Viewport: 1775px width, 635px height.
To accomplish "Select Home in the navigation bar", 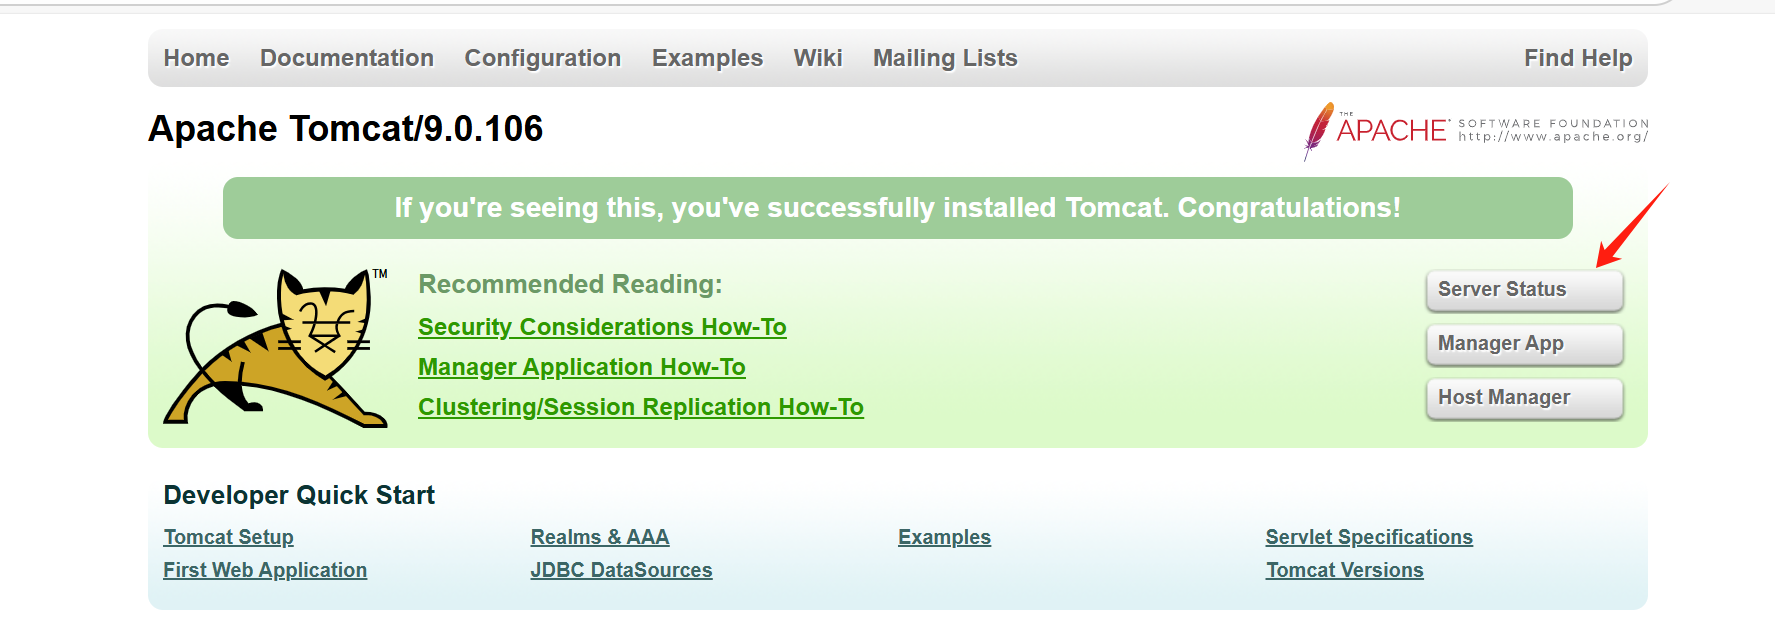I will [196, 58].
